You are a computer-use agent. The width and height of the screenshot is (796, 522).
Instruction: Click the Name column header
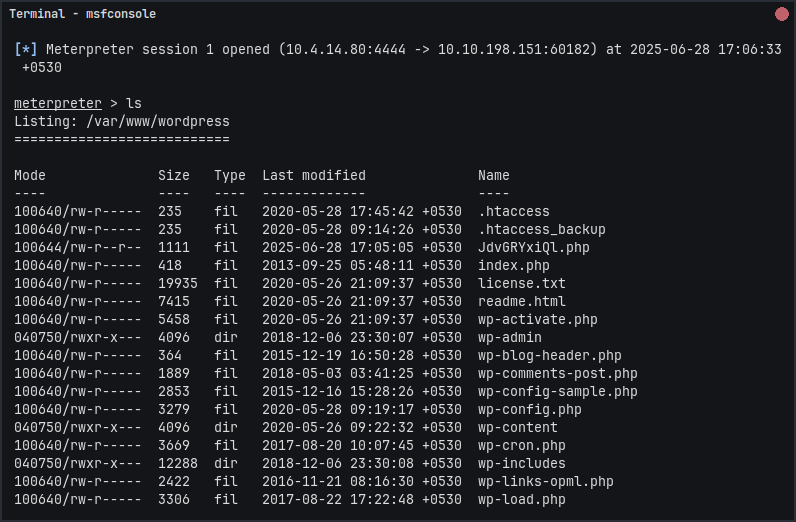point(494,175)
